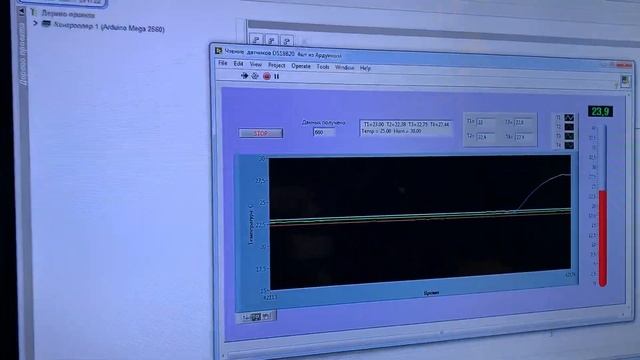Toggle the T4 plot legend sample
Image resolution: width=640 pixels, height=360 pixels.
[x=569, y=145]
